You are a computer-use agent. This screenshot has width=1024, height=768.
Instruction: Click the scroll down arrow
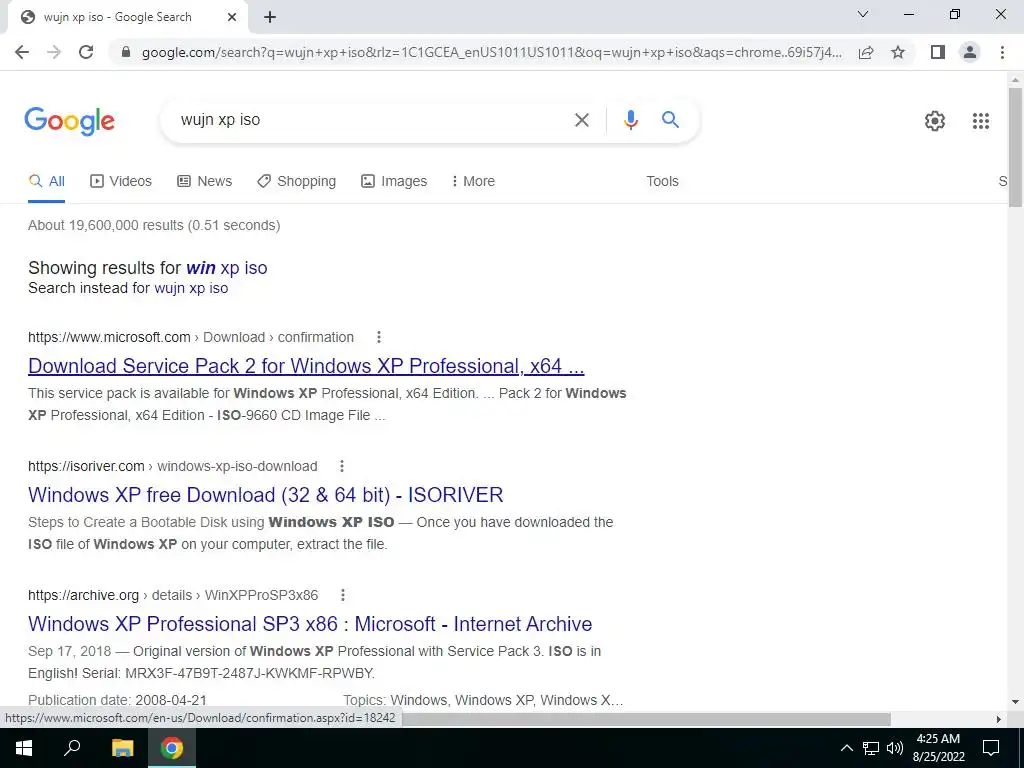click(1016, 702)
